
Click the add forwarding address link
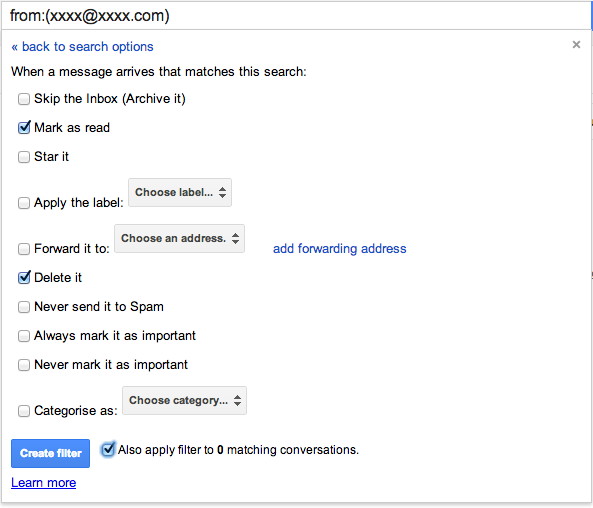click(340, 249)
